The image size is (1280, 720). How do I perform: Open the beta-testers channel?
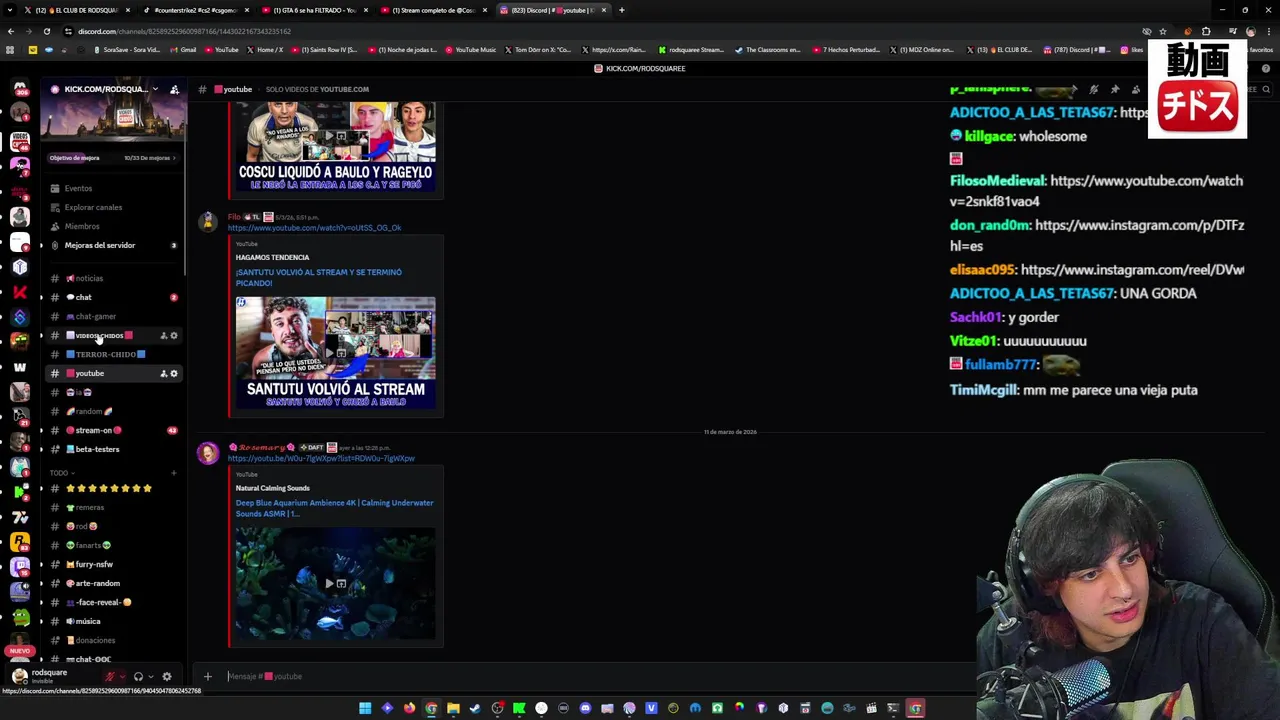pyautogui.click(x=112, y=449)
